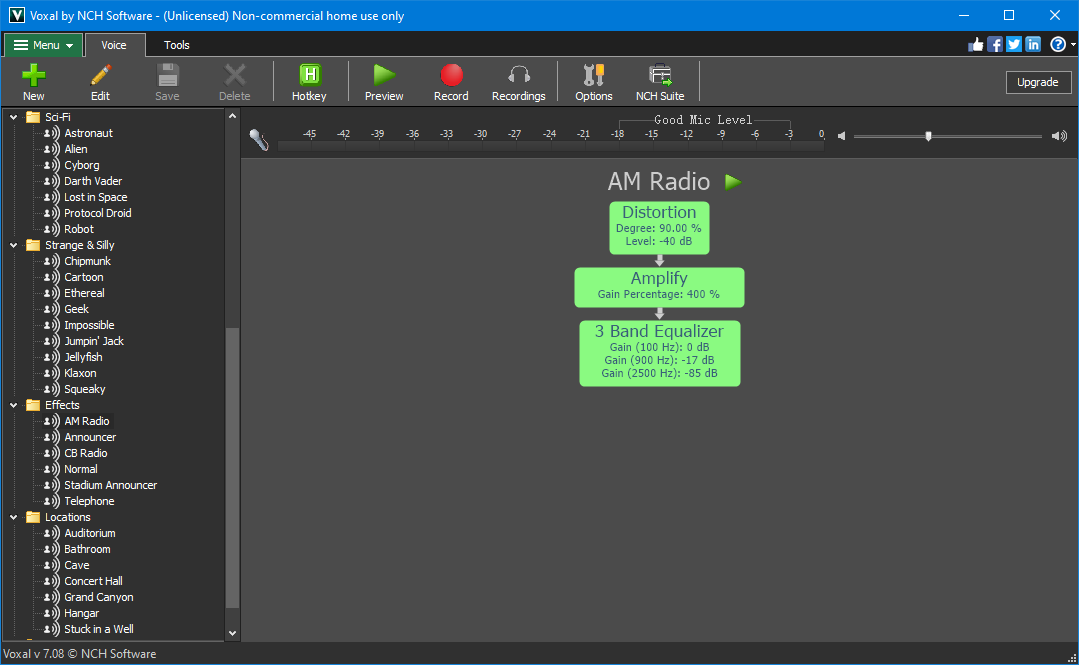
Task: Open the help dropdown arrow
Action: coord(1073,45)
